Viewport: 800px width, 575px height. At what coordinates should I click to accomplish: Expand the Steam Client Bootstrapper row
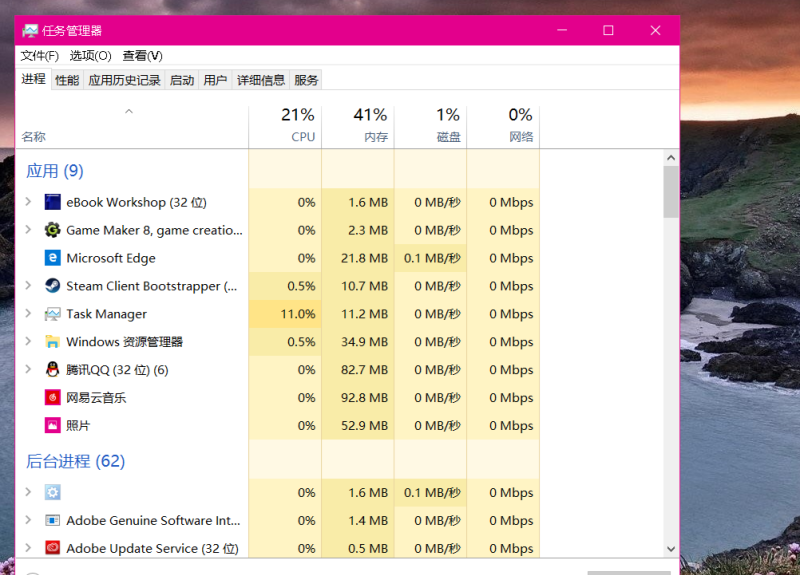[29, 286]
